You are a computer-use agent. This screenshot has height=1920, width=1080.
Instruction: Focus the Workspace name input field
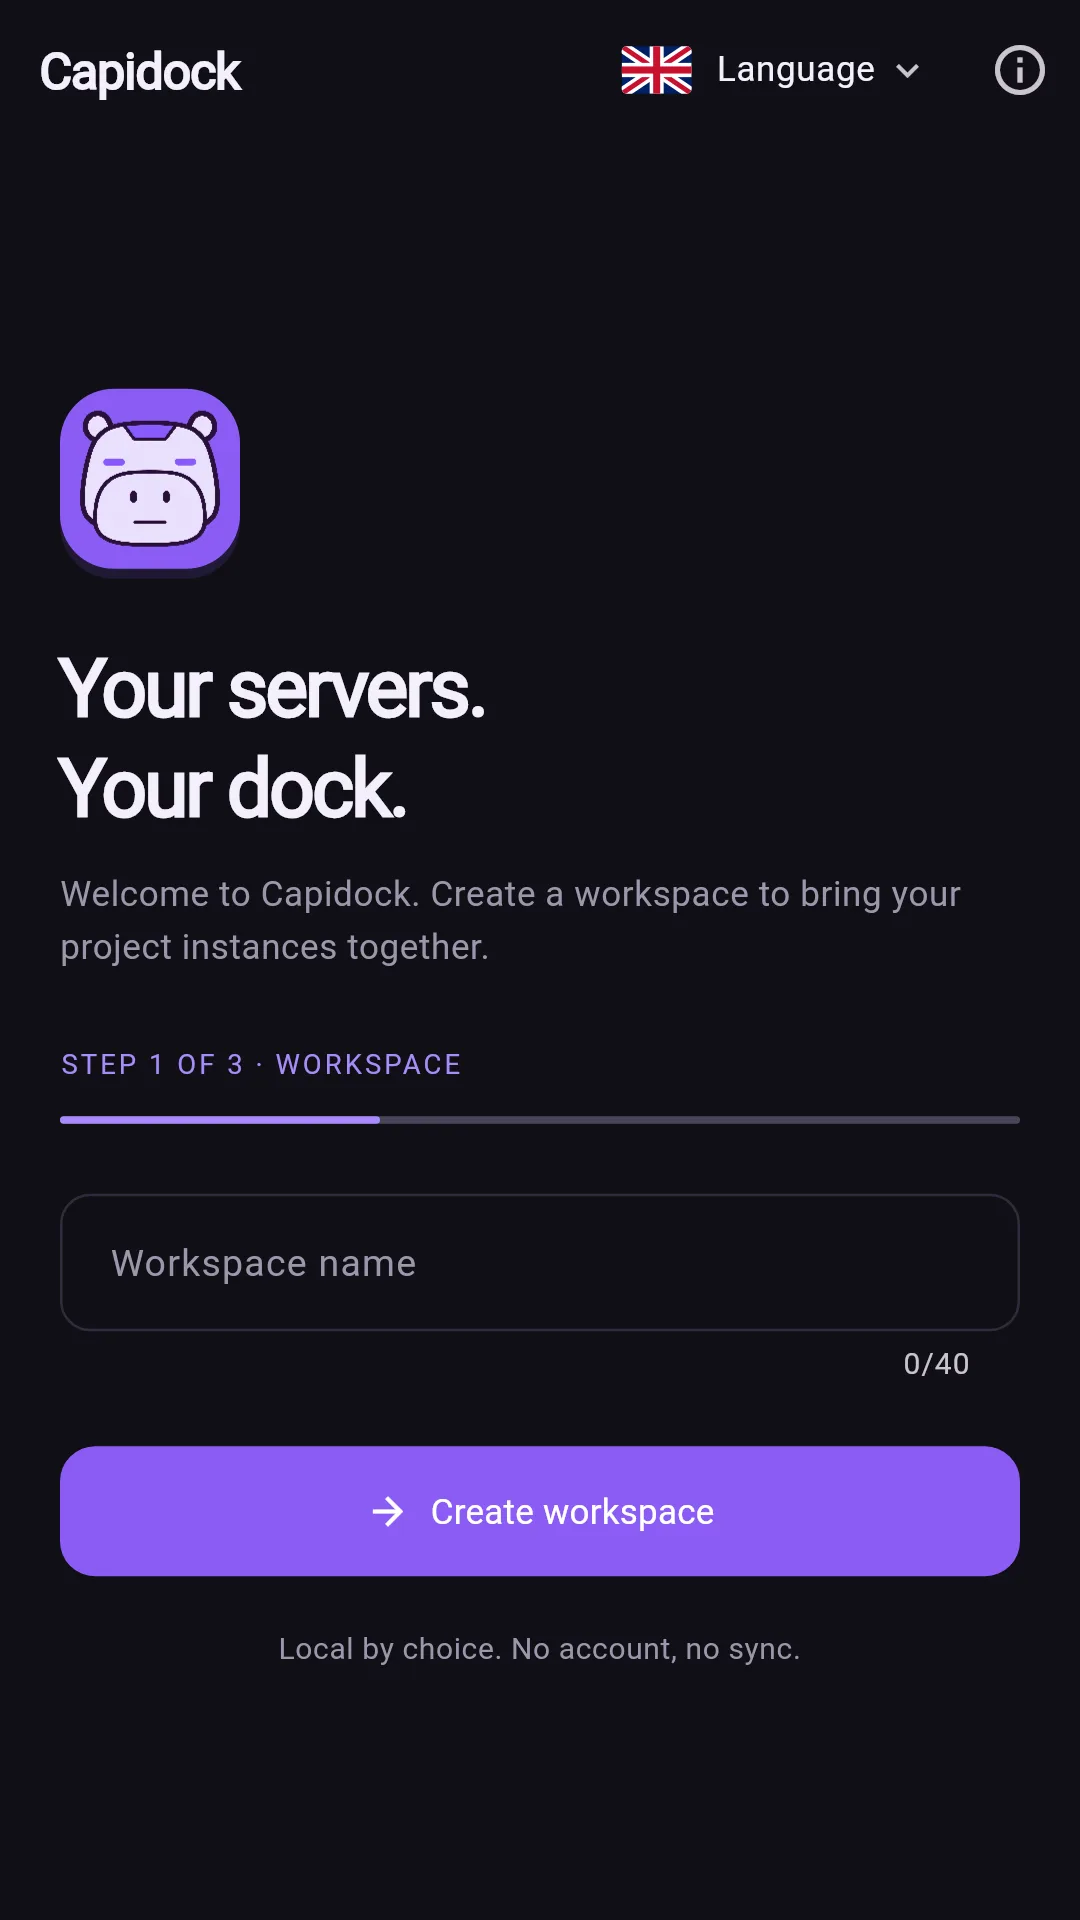tap(540, 1262)
